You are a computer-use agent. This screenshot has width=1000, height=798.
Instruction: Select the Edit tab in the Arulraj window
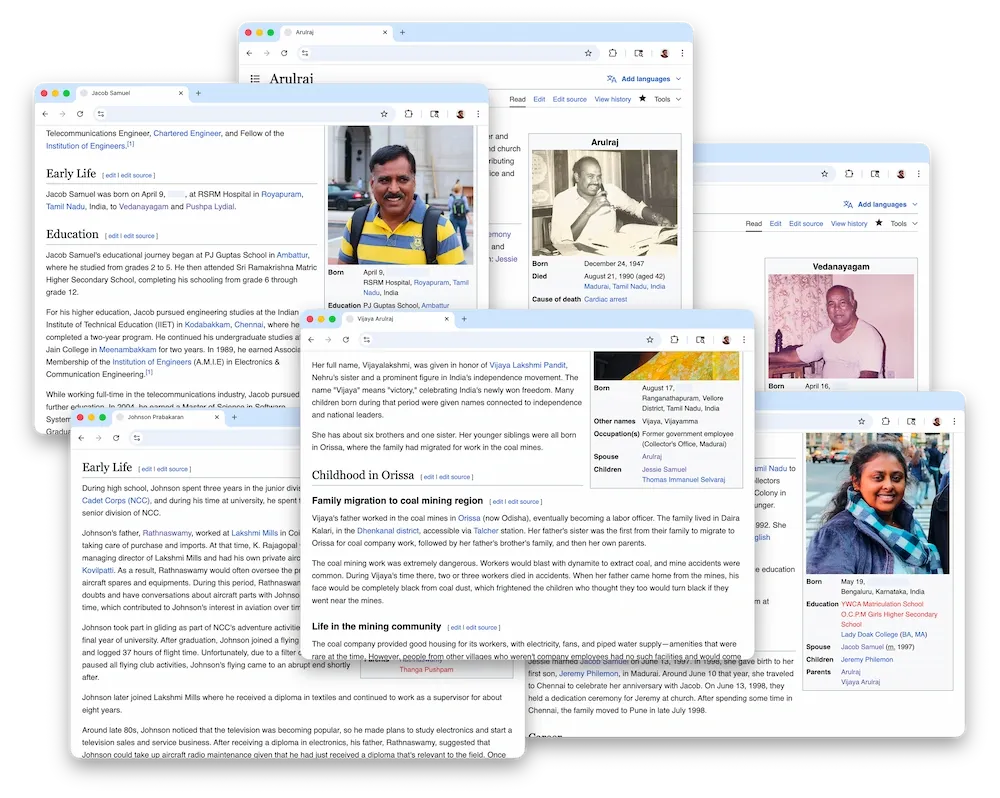(x=539, y=100)
